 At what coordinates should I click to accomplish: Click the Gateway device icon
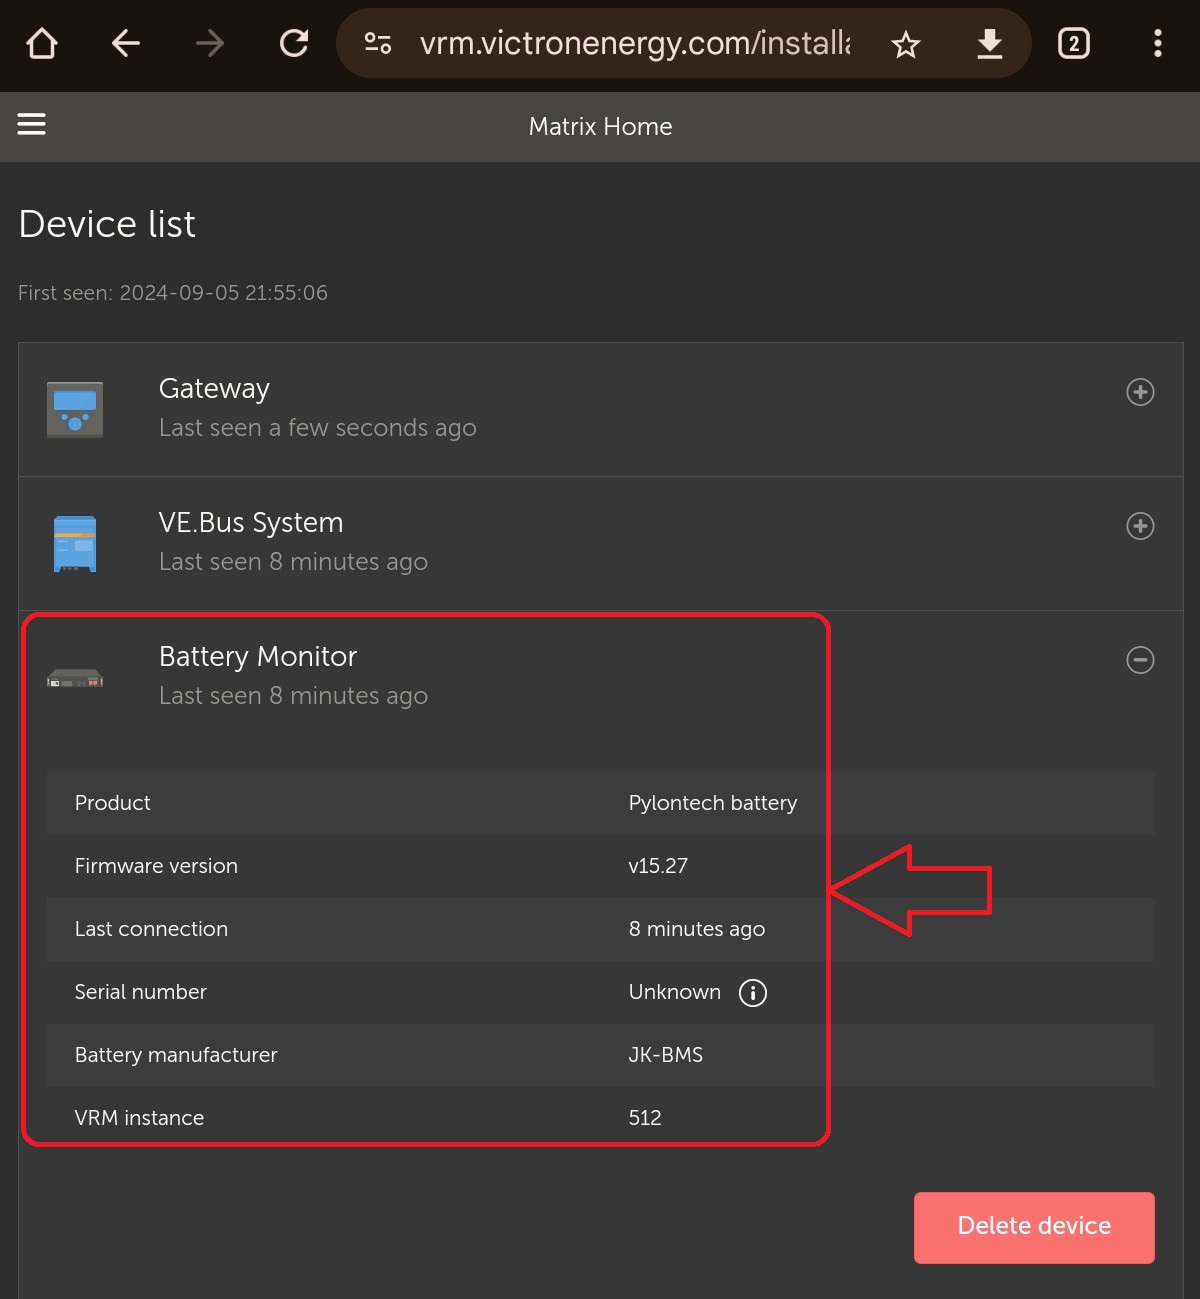click(x=75, y=409)
